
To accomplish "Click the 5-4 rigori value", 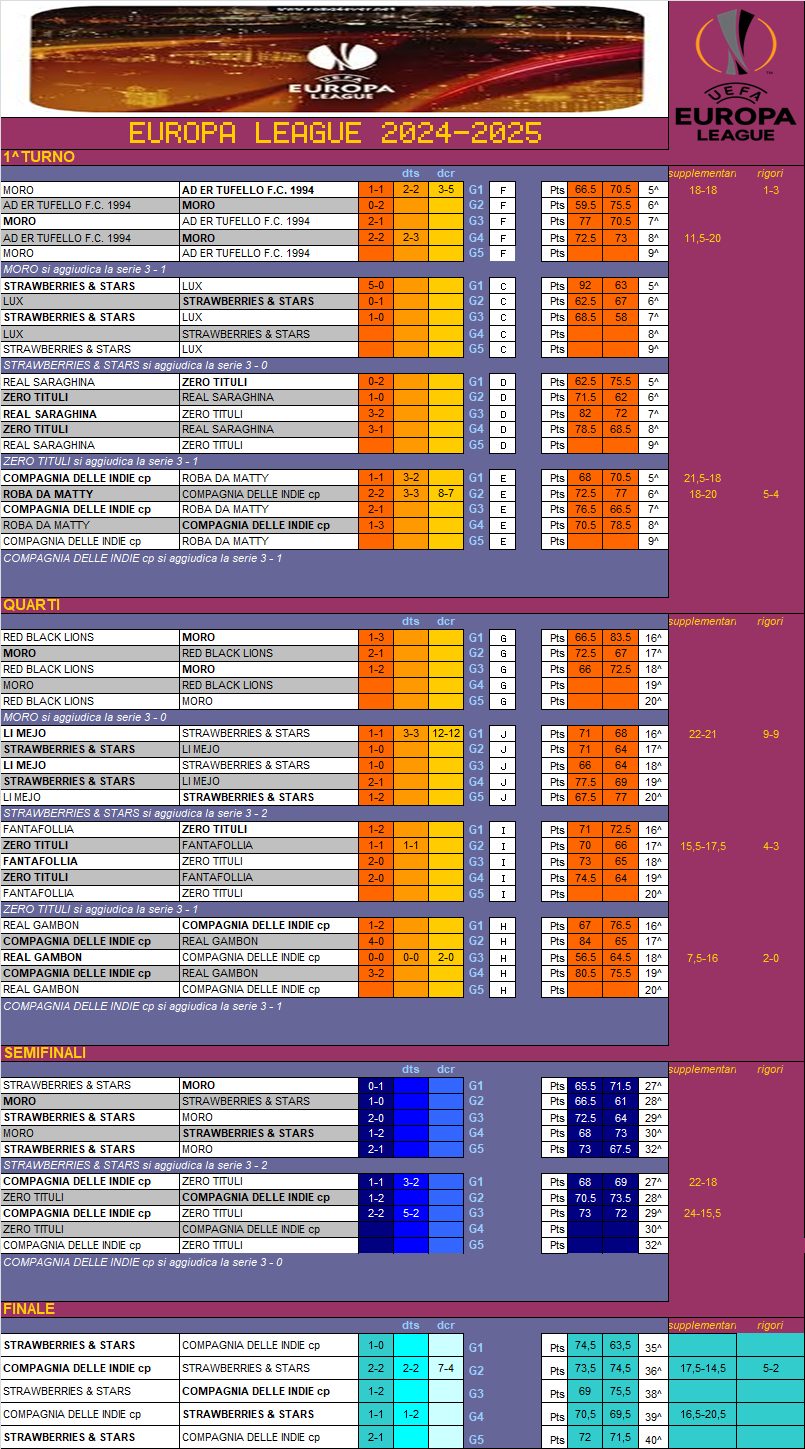I will (x=770, y=494).
